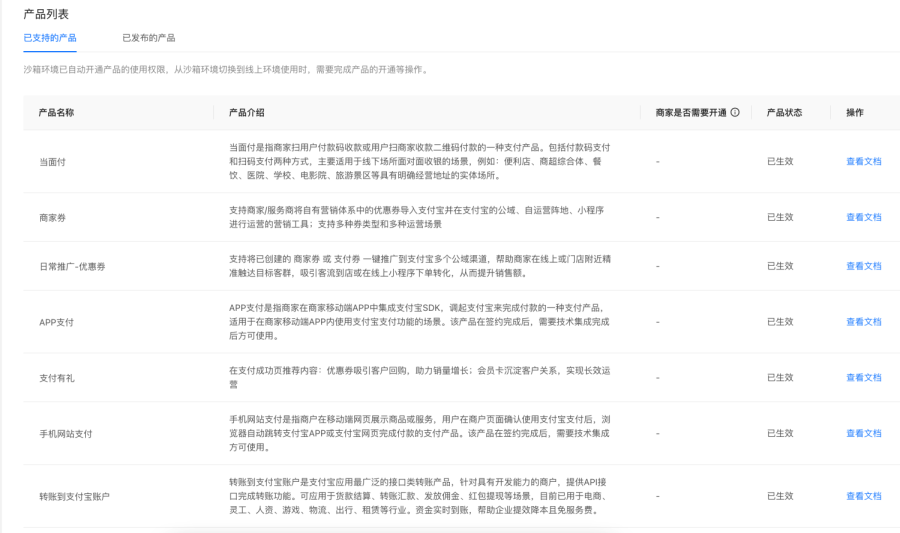Open 查看文档 link for 支付有礼
900x533 pixels.
point(863,378)
